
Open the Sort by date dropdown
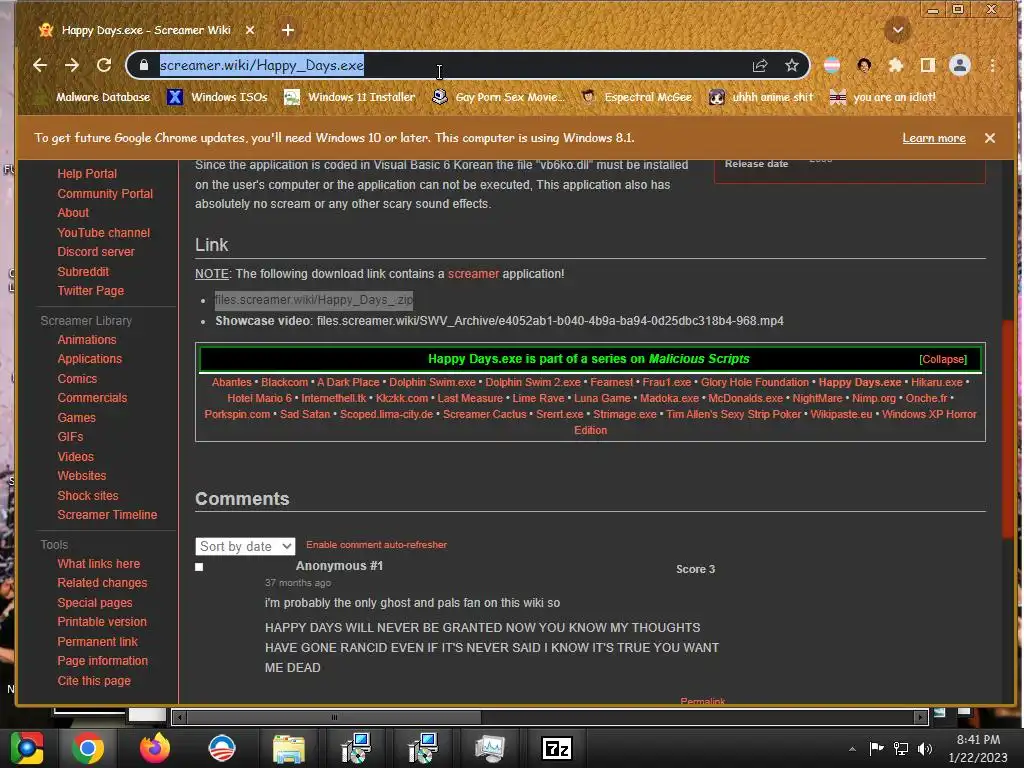click(245, 547)
